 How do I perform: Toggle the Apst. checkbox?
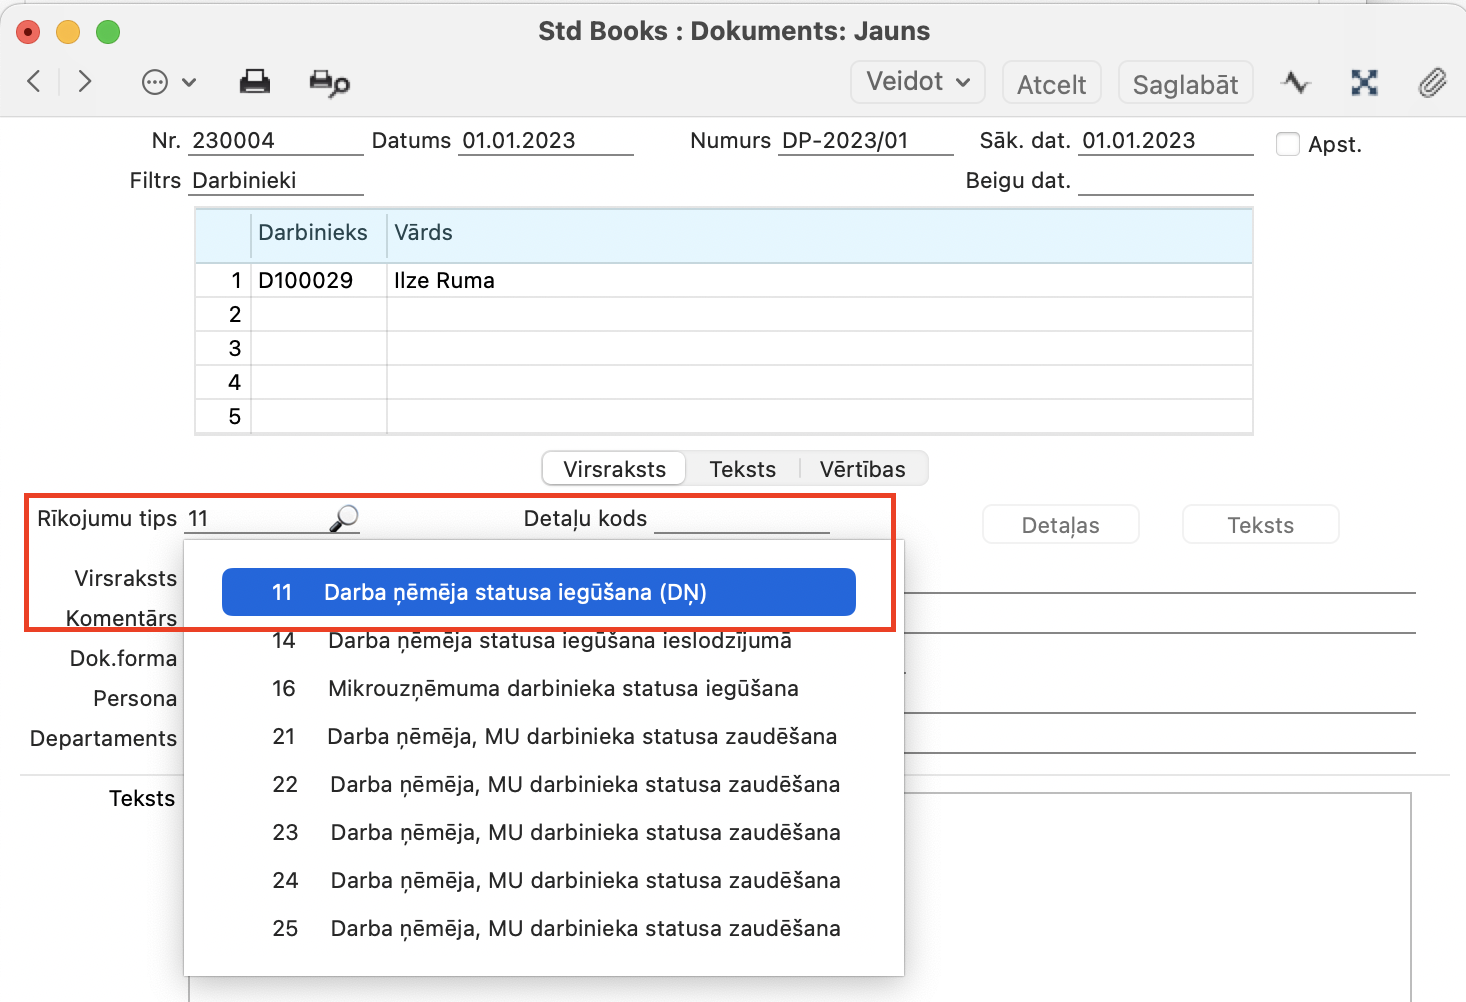(x=1288, y=144)
